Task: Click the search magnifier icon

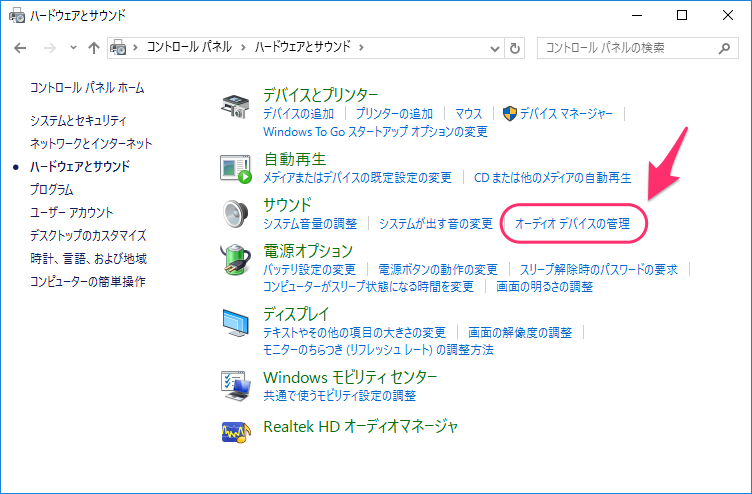Action: point(725,48)
